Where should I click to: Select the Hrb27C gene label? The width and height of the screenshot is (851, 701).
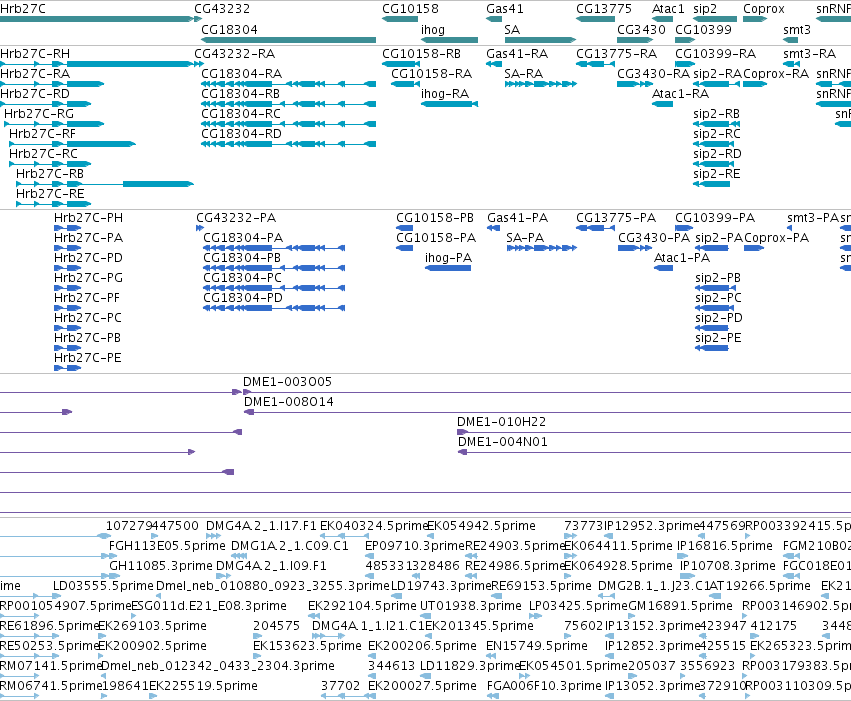[x=23, y=9]
